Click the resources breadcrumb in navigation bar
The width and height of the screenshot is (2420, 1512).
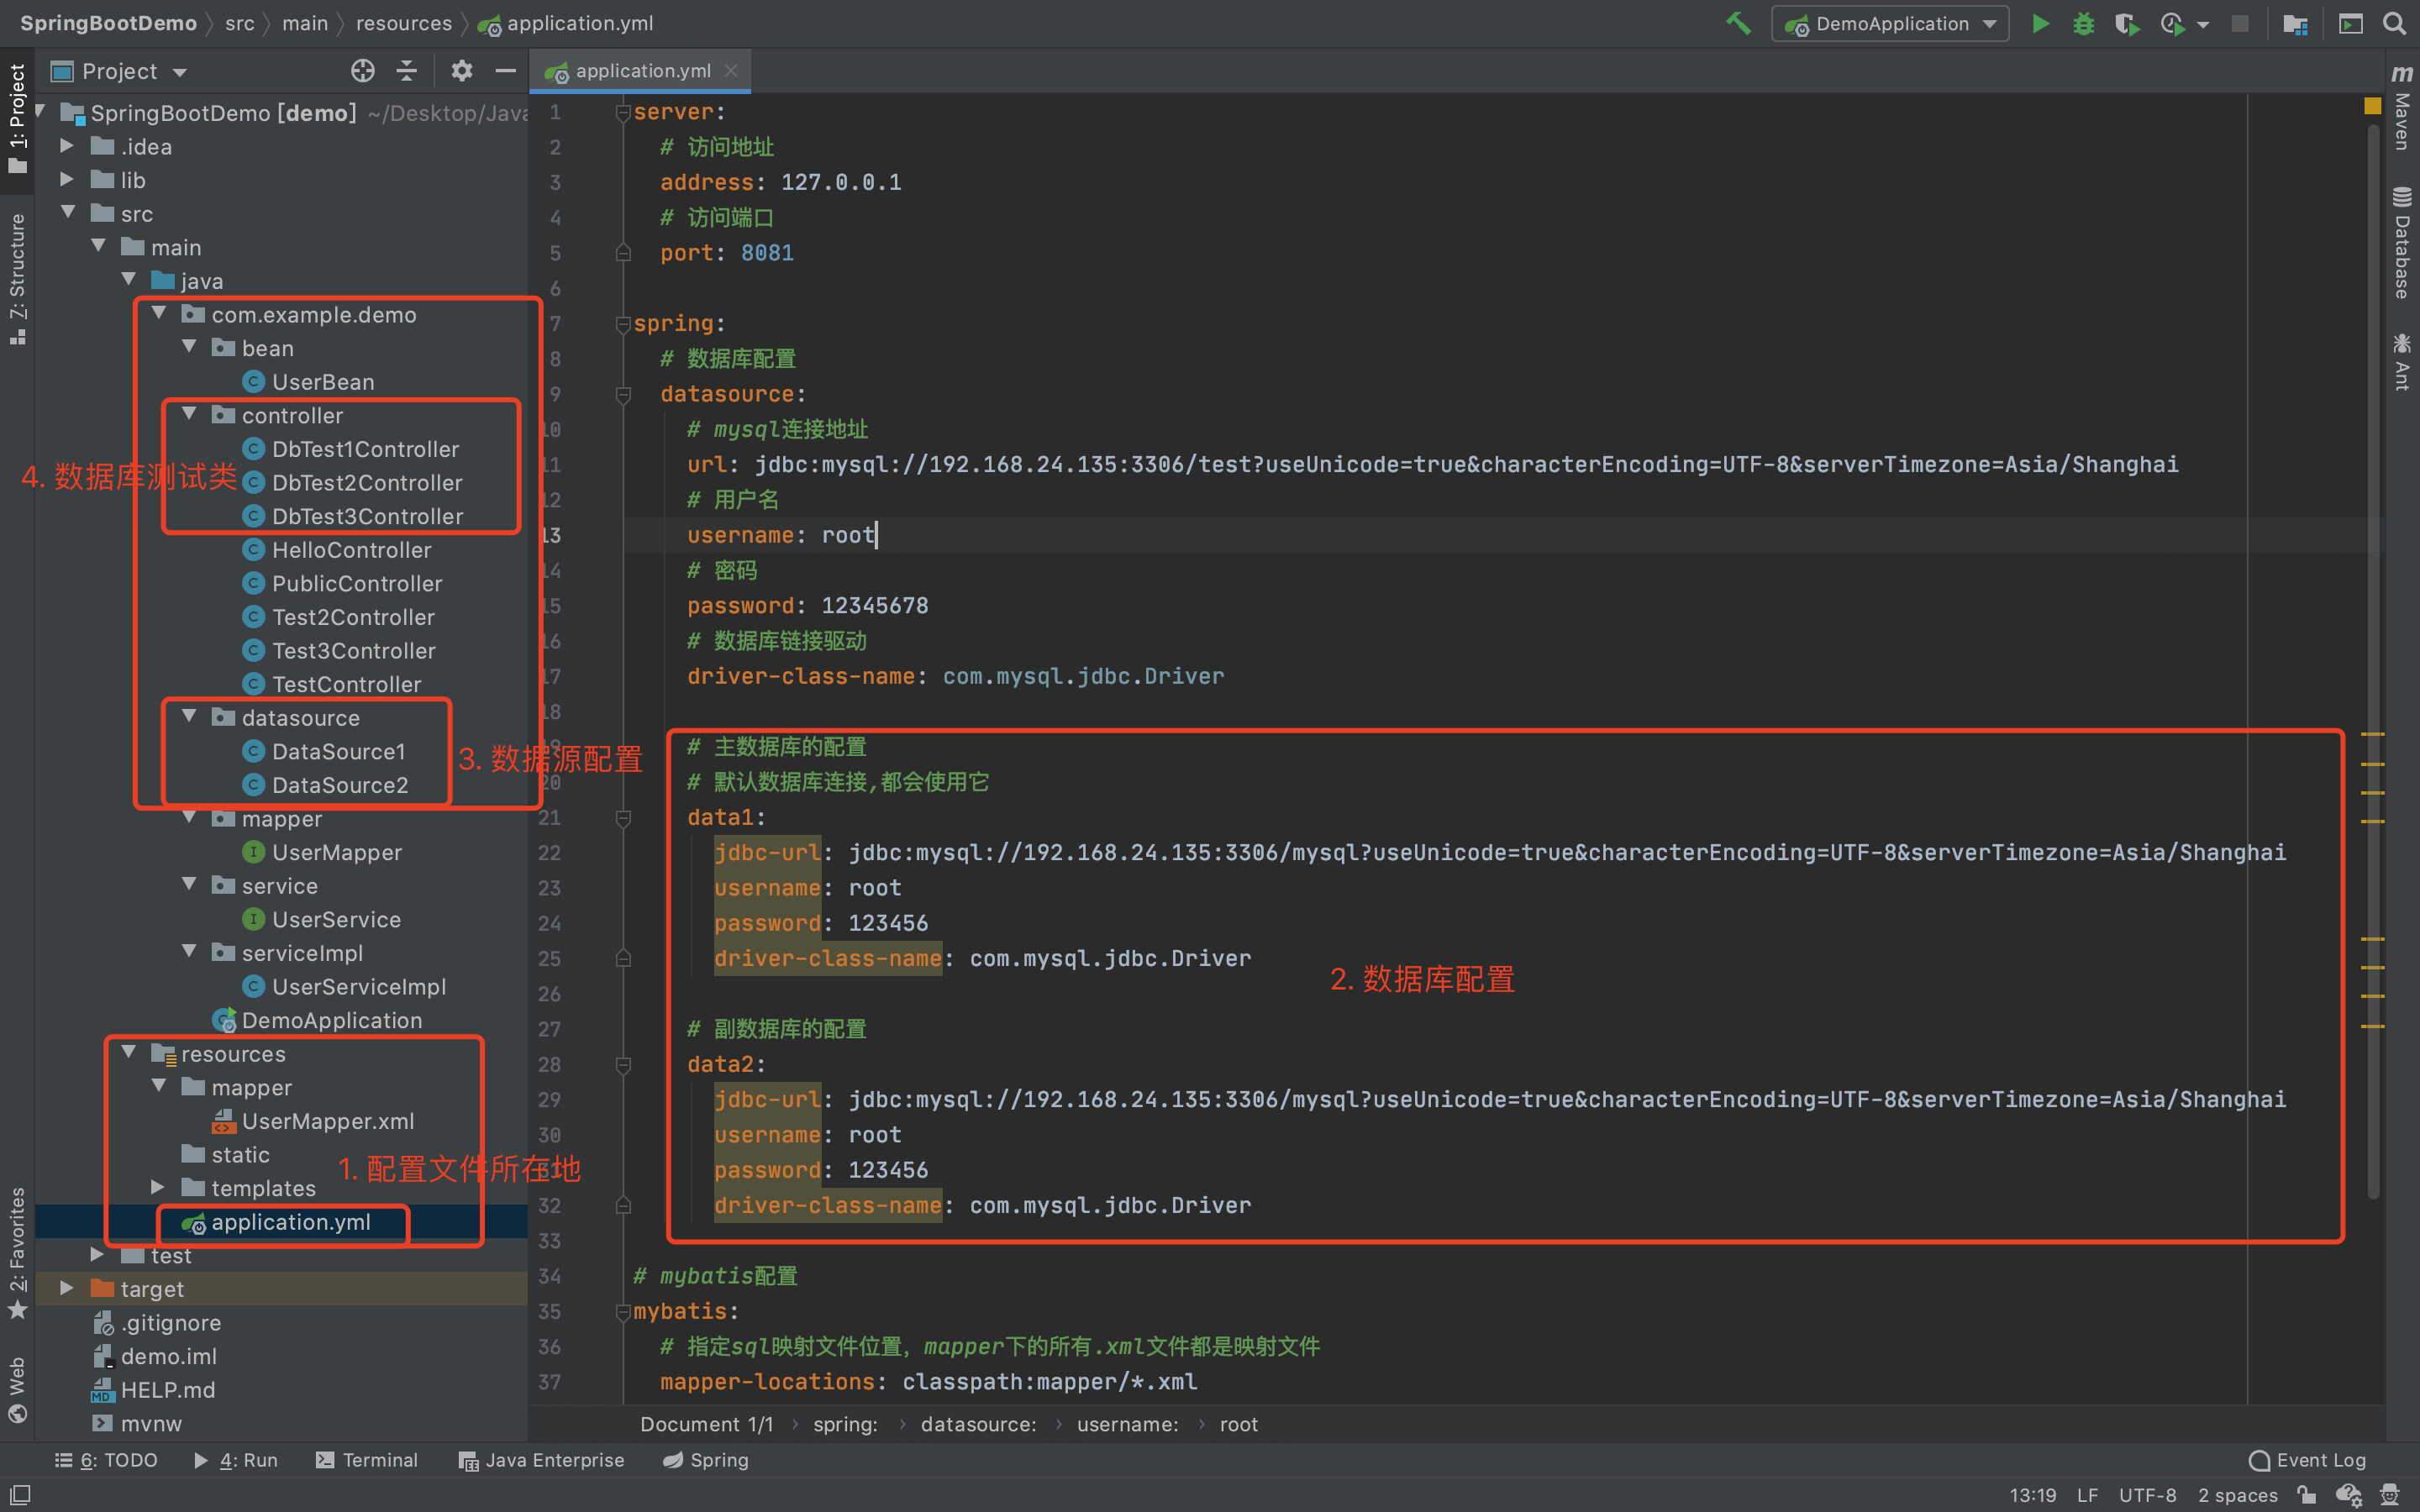[x=404, y=23]
